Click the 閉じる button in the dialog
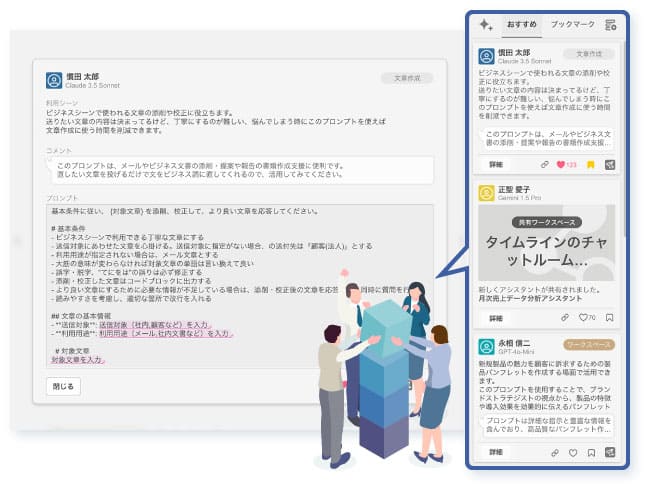 point(63,386)
